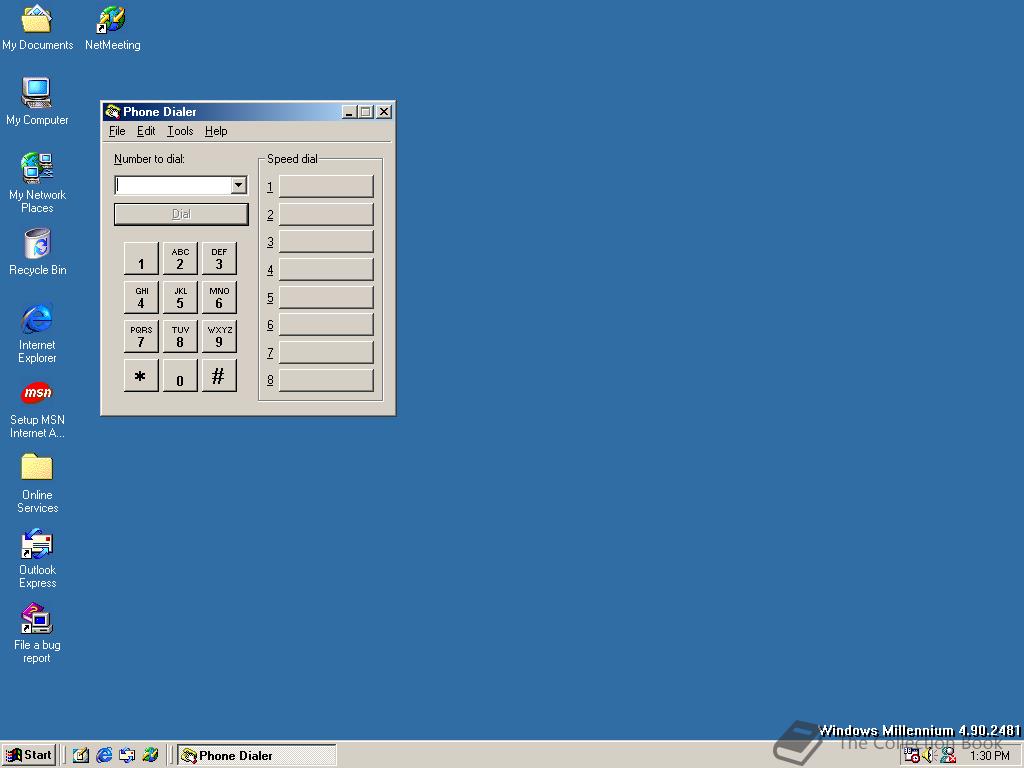Screen dimensions: 1024x768
Task: Click speed dial button 6
Action: (326, 325)
